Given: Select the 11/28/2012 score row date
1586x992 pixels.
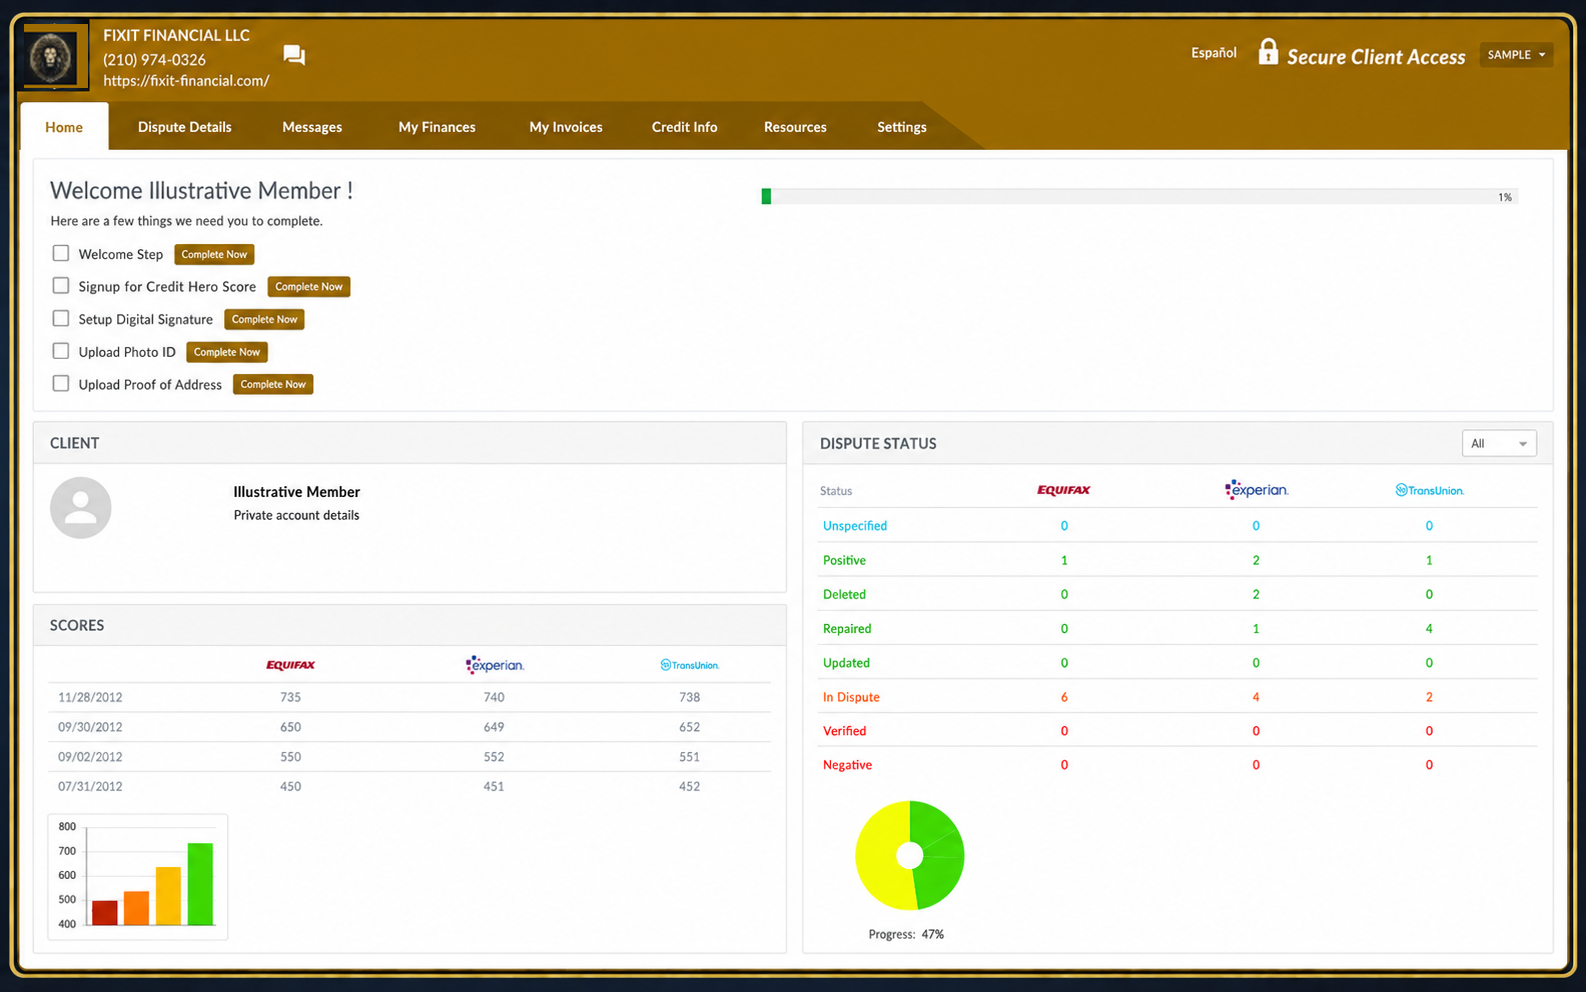Looking at the screenshot, I should pos(90,698).
